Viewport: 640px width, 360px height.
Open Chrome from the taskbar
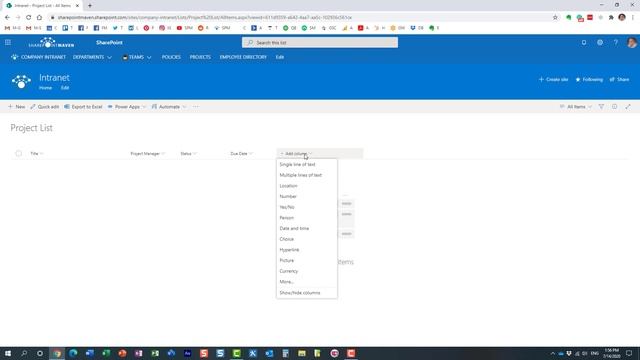pyautogui.click(x=57, y=353)
